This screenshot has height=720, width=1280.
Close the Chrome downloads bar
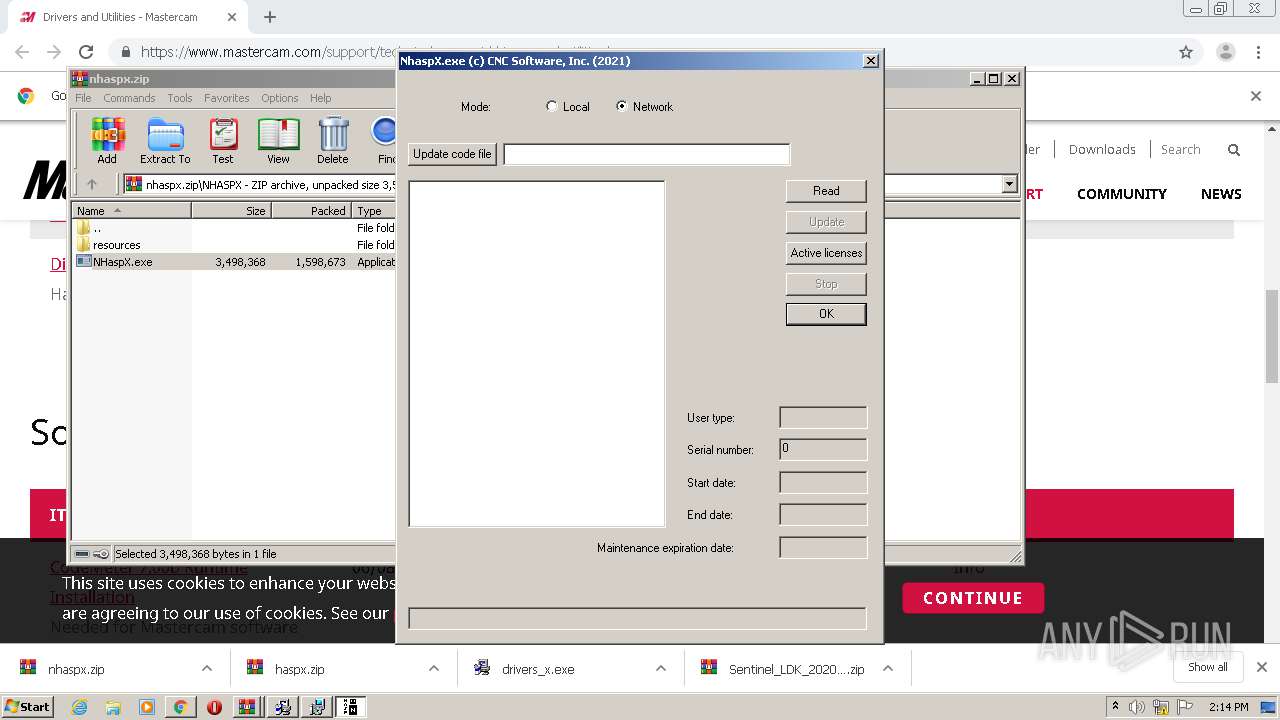pos(1261,667)
